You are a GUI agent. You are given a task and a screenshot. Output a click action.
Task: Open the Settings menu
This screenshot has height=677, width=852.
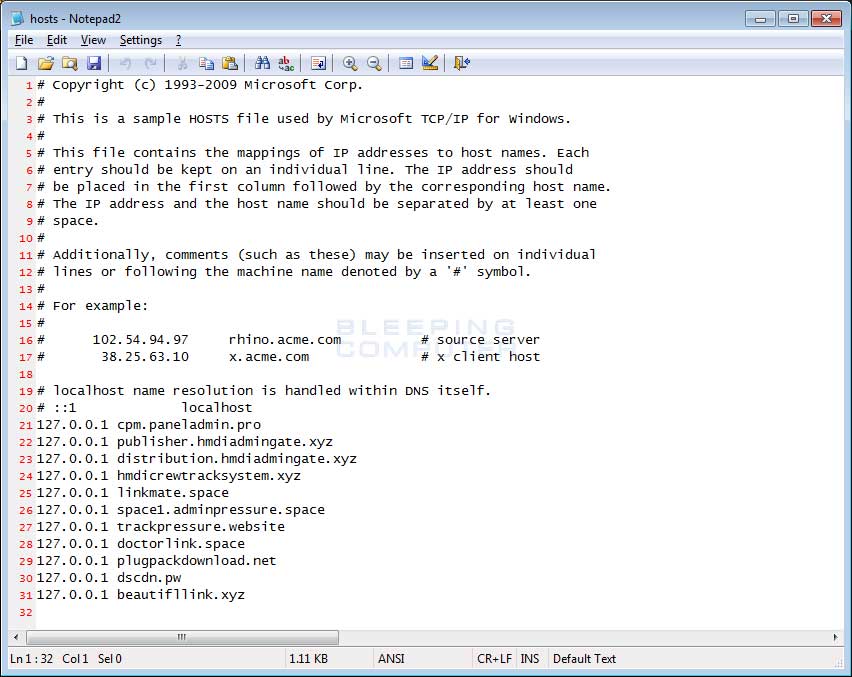pos(141,40)
